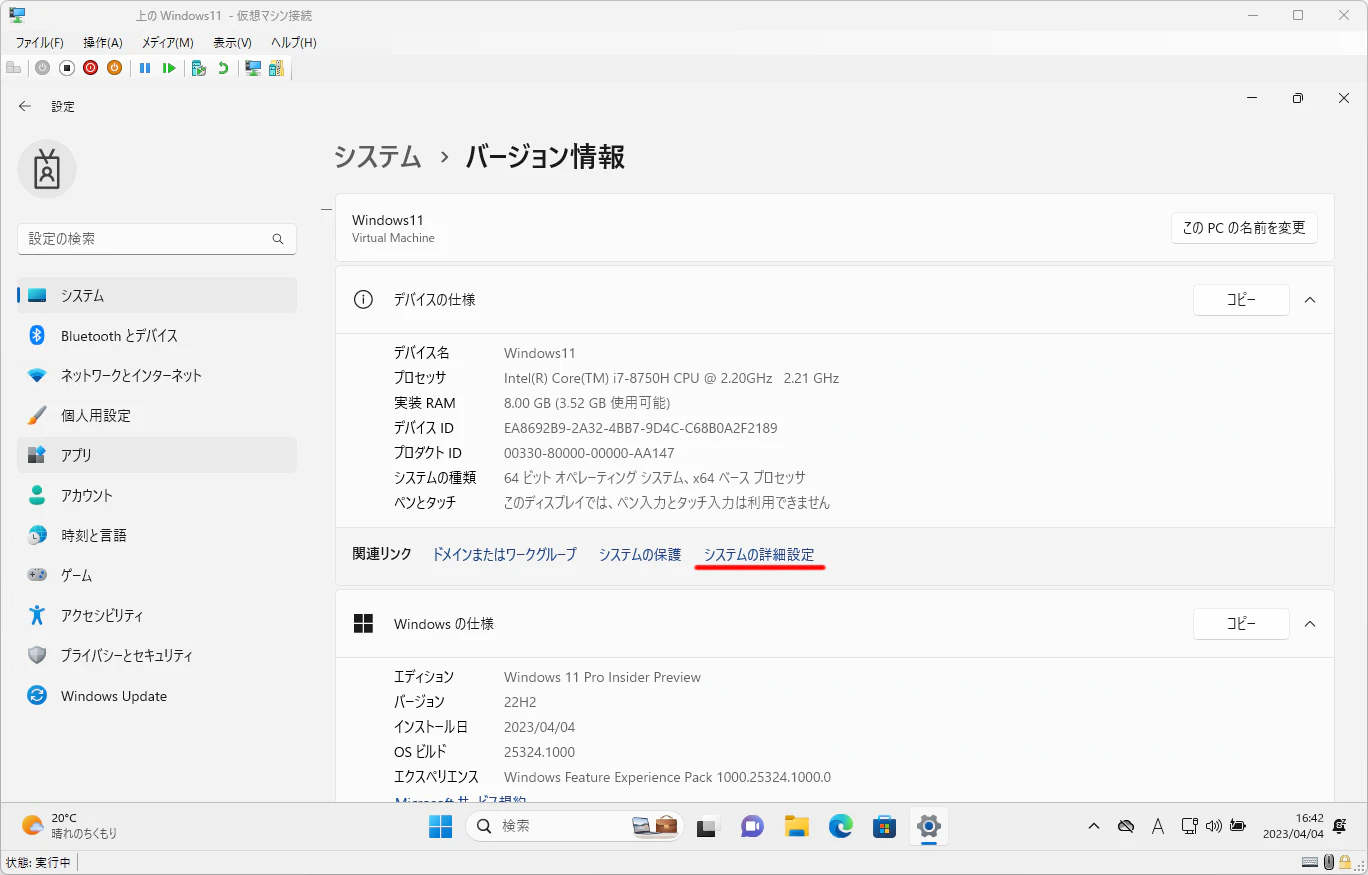The width and height of the screenshot is (1368, 875).
Task: Click この PC の名前を変更 button
Action: pos(1244,228)
